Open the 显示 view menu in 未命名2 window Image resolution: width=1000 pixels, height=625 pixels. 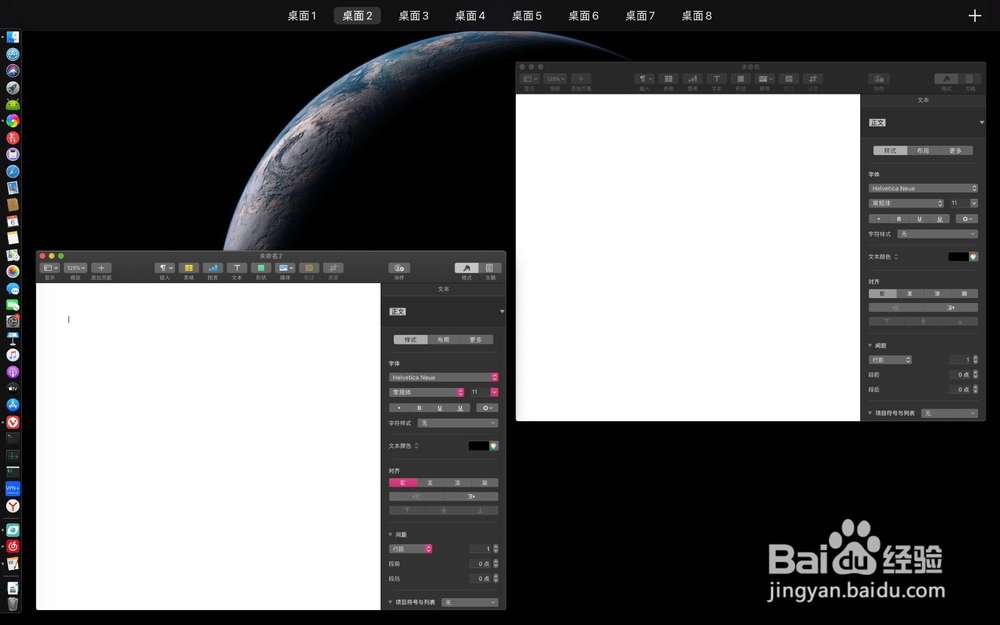tap(50, 268)
